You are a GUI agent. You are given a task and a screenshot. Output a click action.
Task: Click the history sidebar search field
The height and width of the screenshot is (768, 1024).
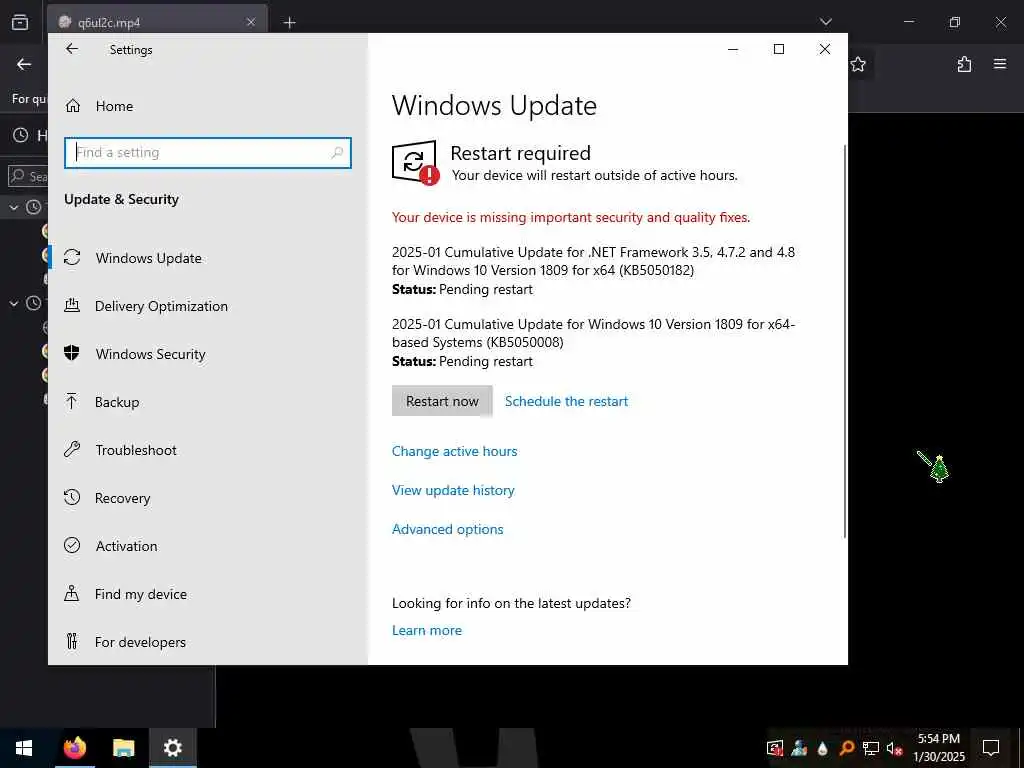pos(27,176)
